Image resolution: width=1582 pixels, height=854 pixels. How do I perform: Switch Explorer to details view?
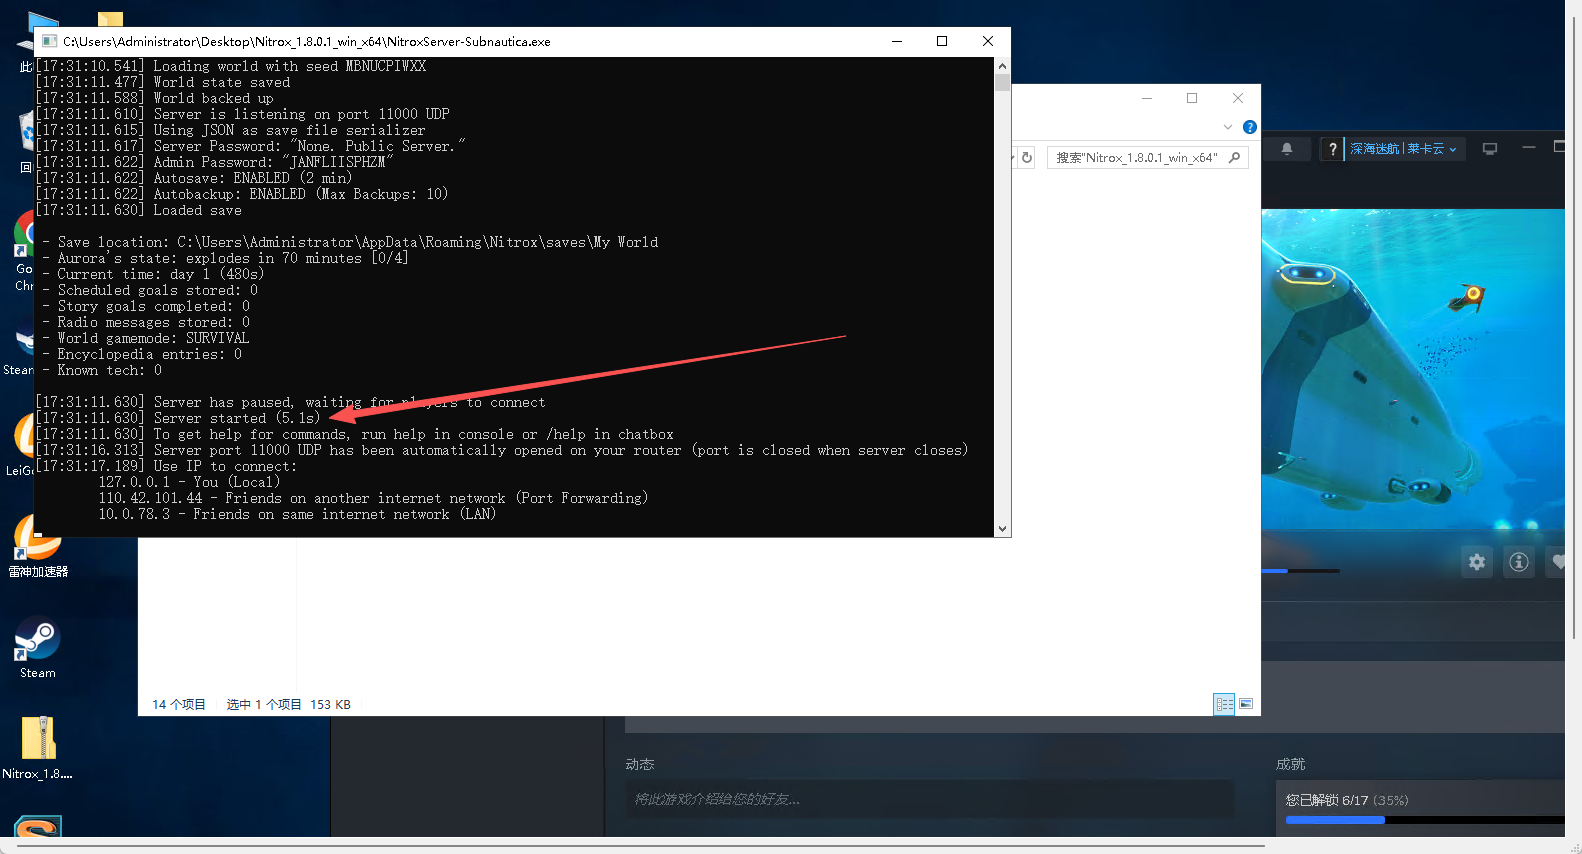(1224, 704)
